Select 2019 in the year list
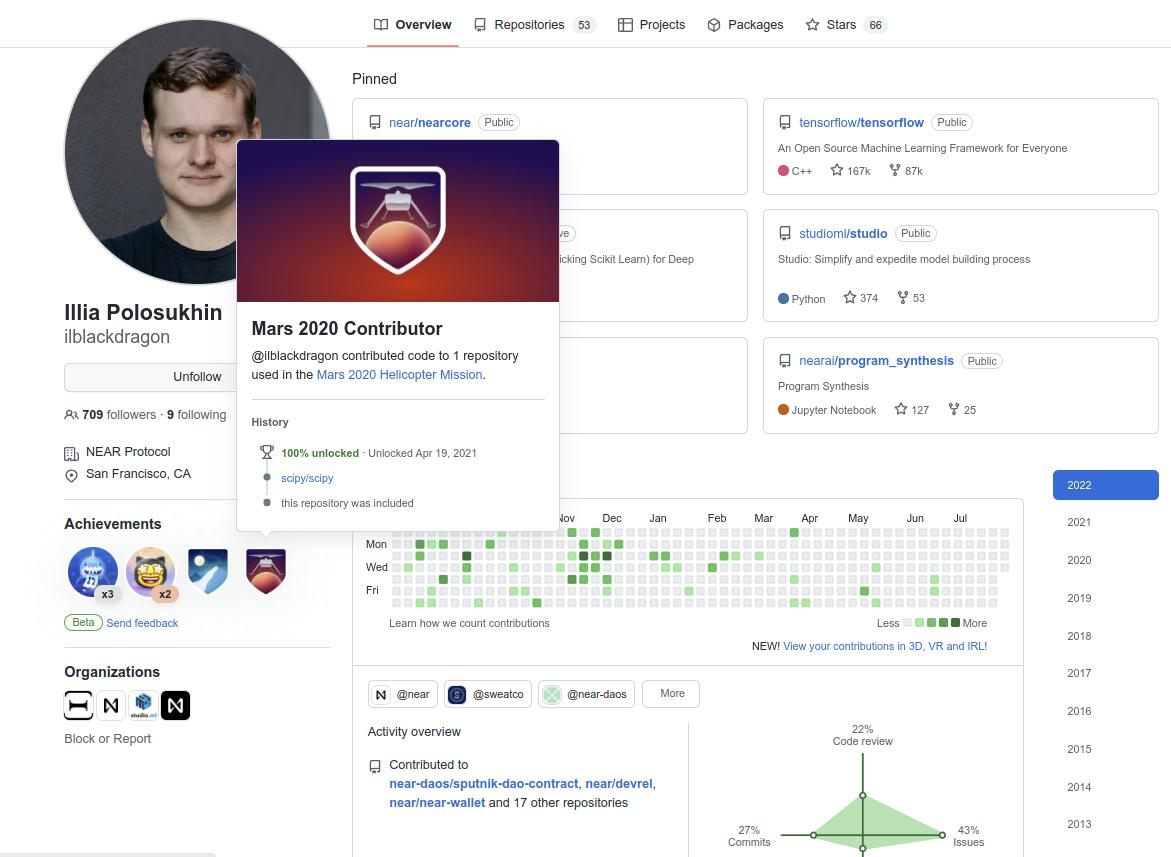 pos(1078,598)
